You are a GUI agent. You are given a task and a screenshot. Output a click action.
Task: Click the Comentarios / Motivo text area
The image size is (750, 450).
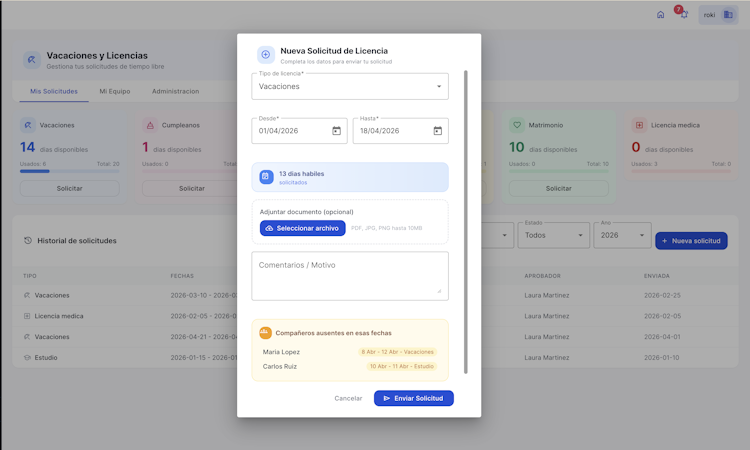(x=350, y=276)
